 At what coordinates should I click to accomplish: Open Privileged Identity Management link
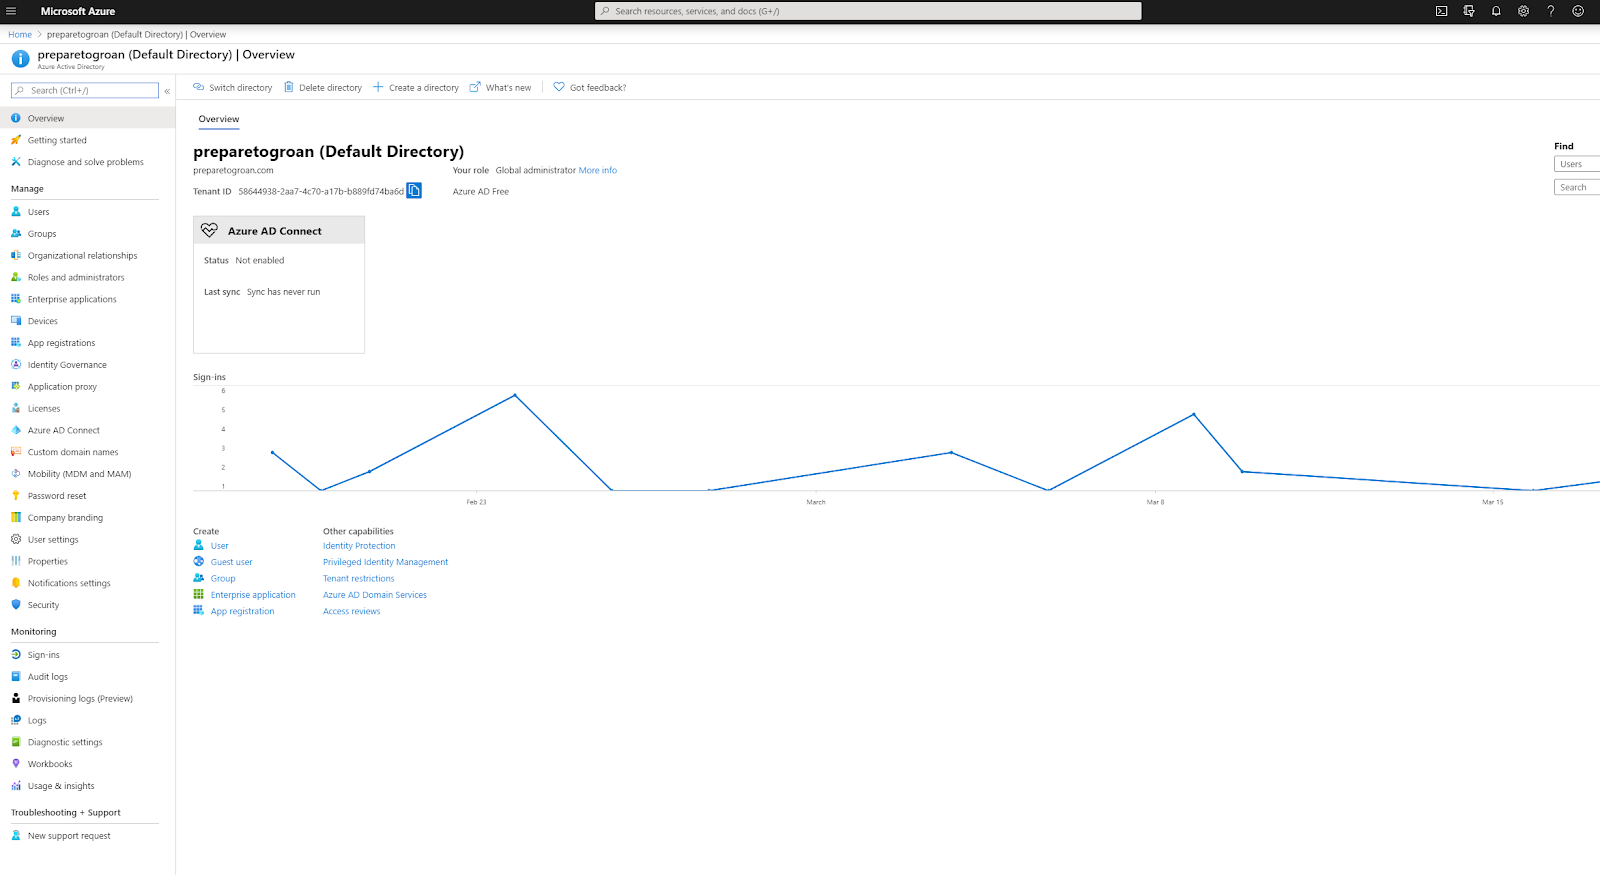tap(386, 562)
